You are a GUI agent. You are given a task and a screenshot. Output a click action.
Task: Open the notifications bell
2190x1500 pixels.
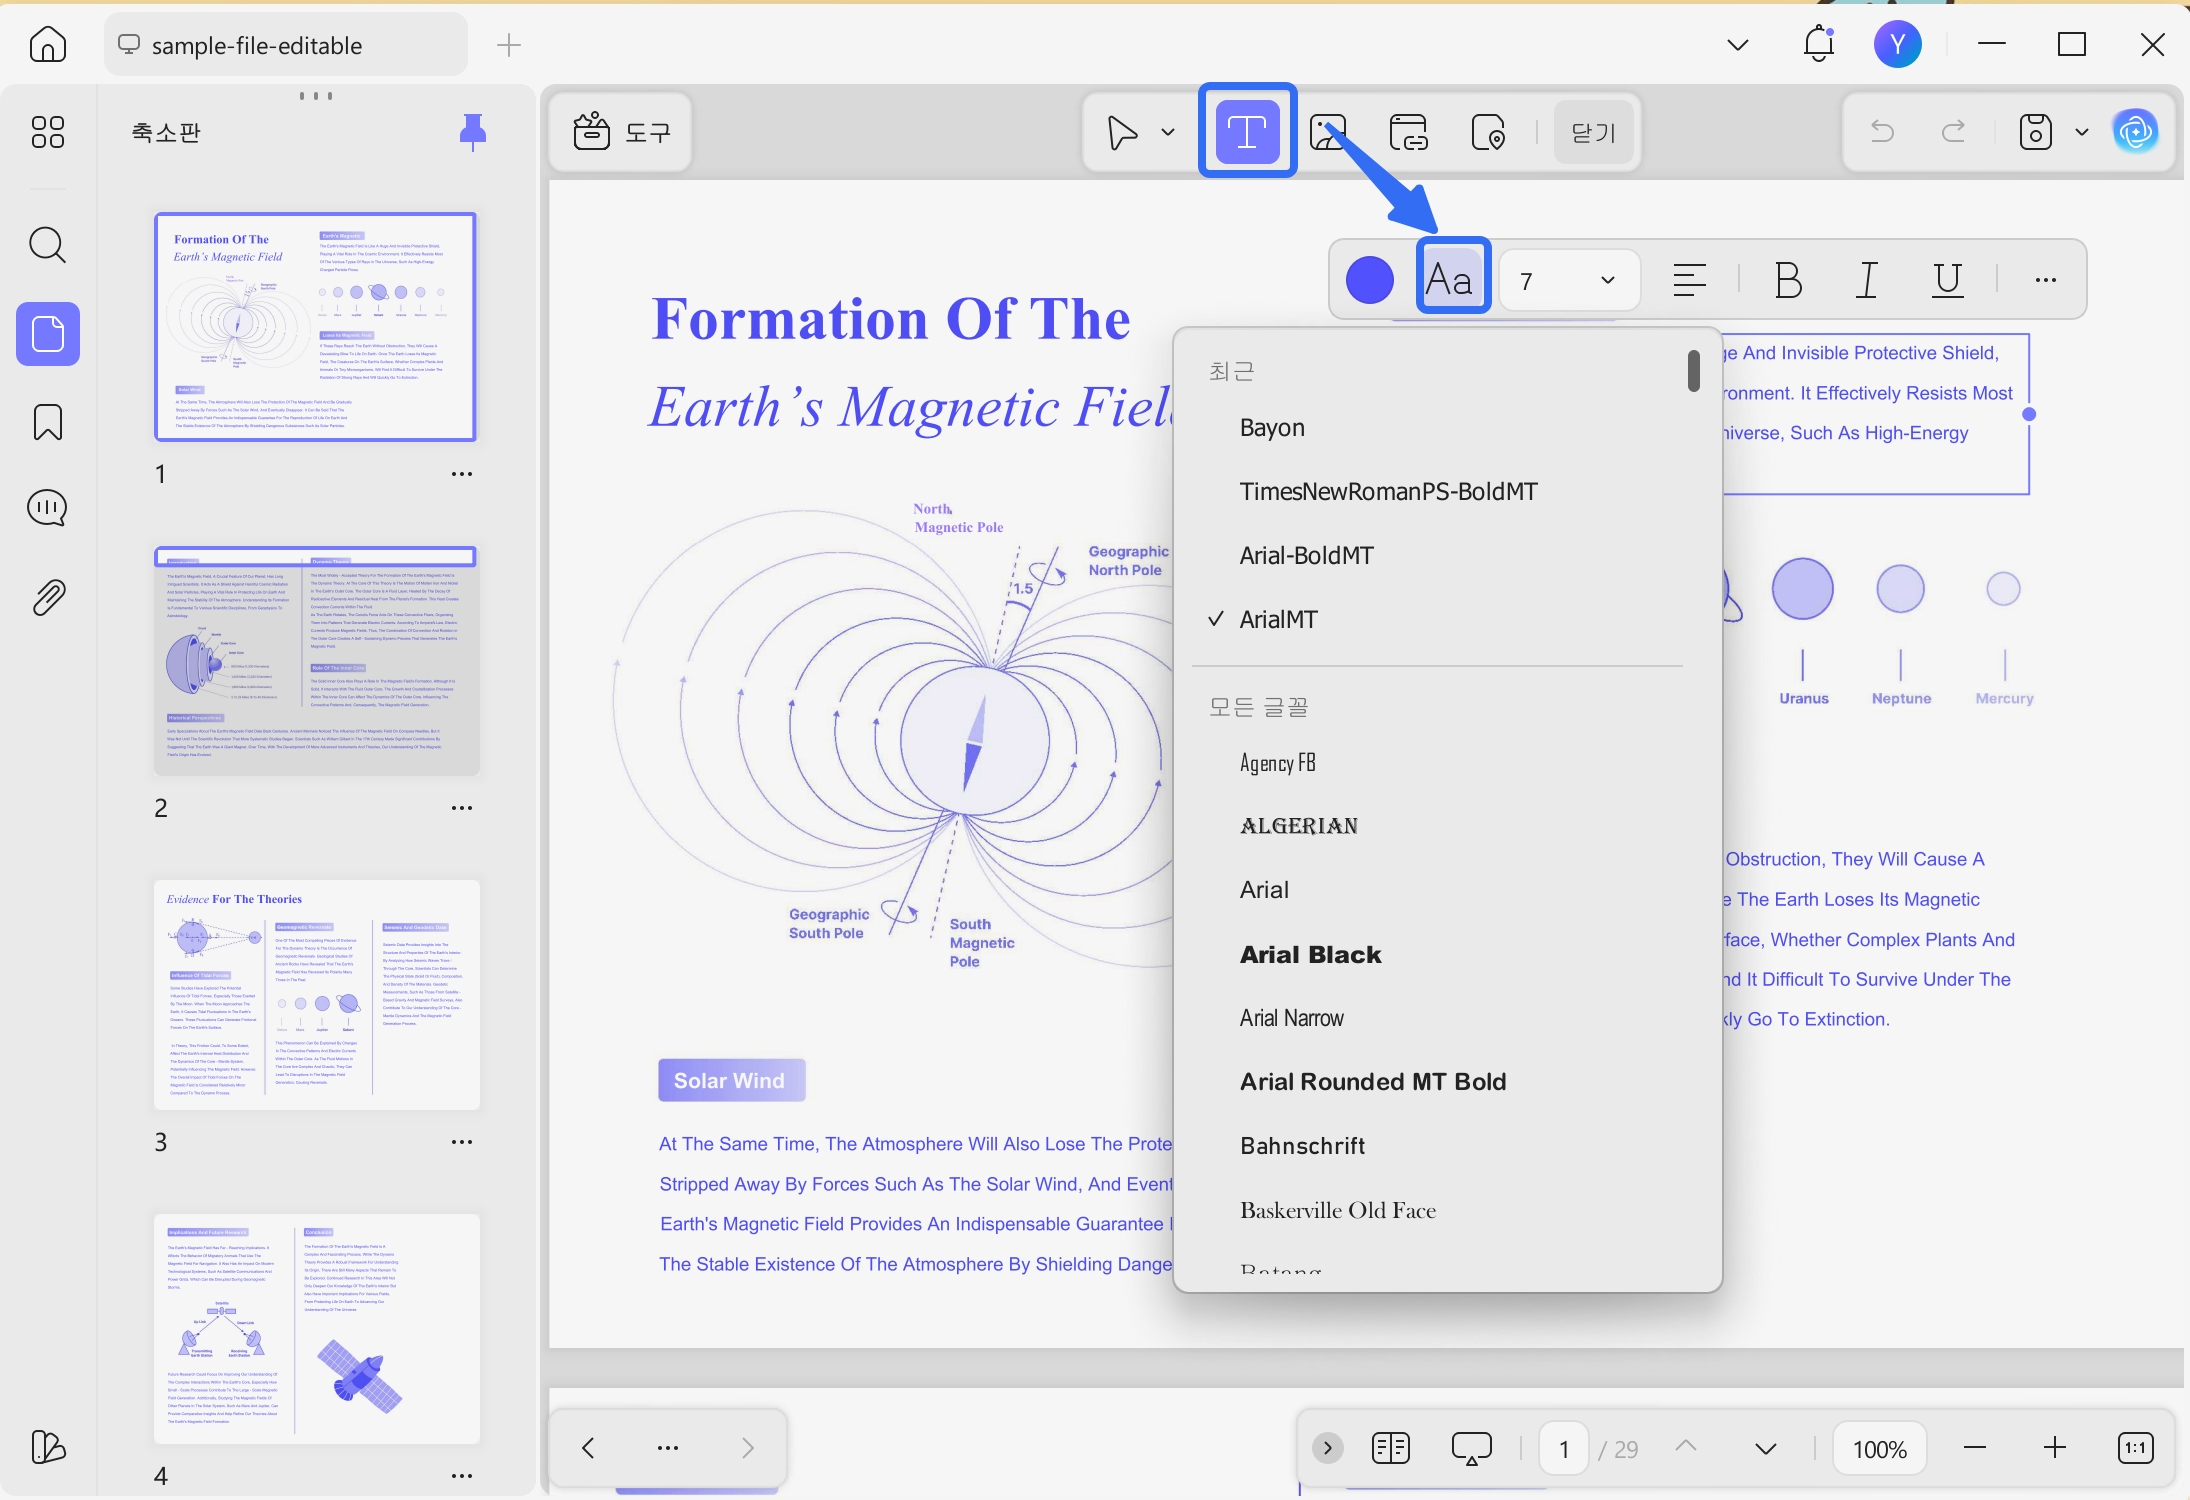coord(1819,45)
